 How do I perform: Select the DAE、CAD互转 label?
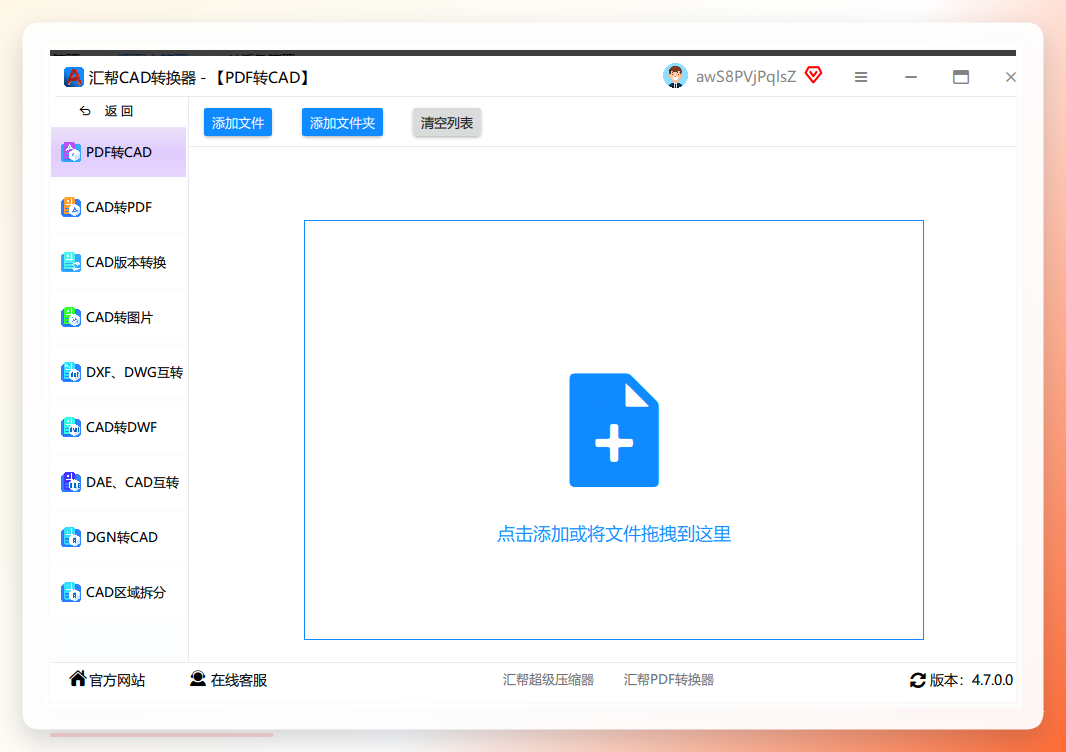click(133, 483)
